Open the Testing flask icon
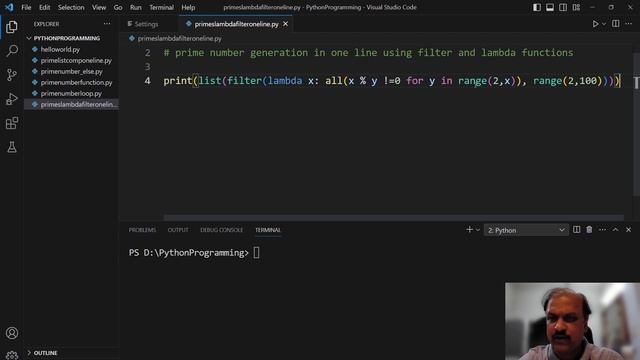This screenshot has height=360, width=640. click(x=12, y=147)
